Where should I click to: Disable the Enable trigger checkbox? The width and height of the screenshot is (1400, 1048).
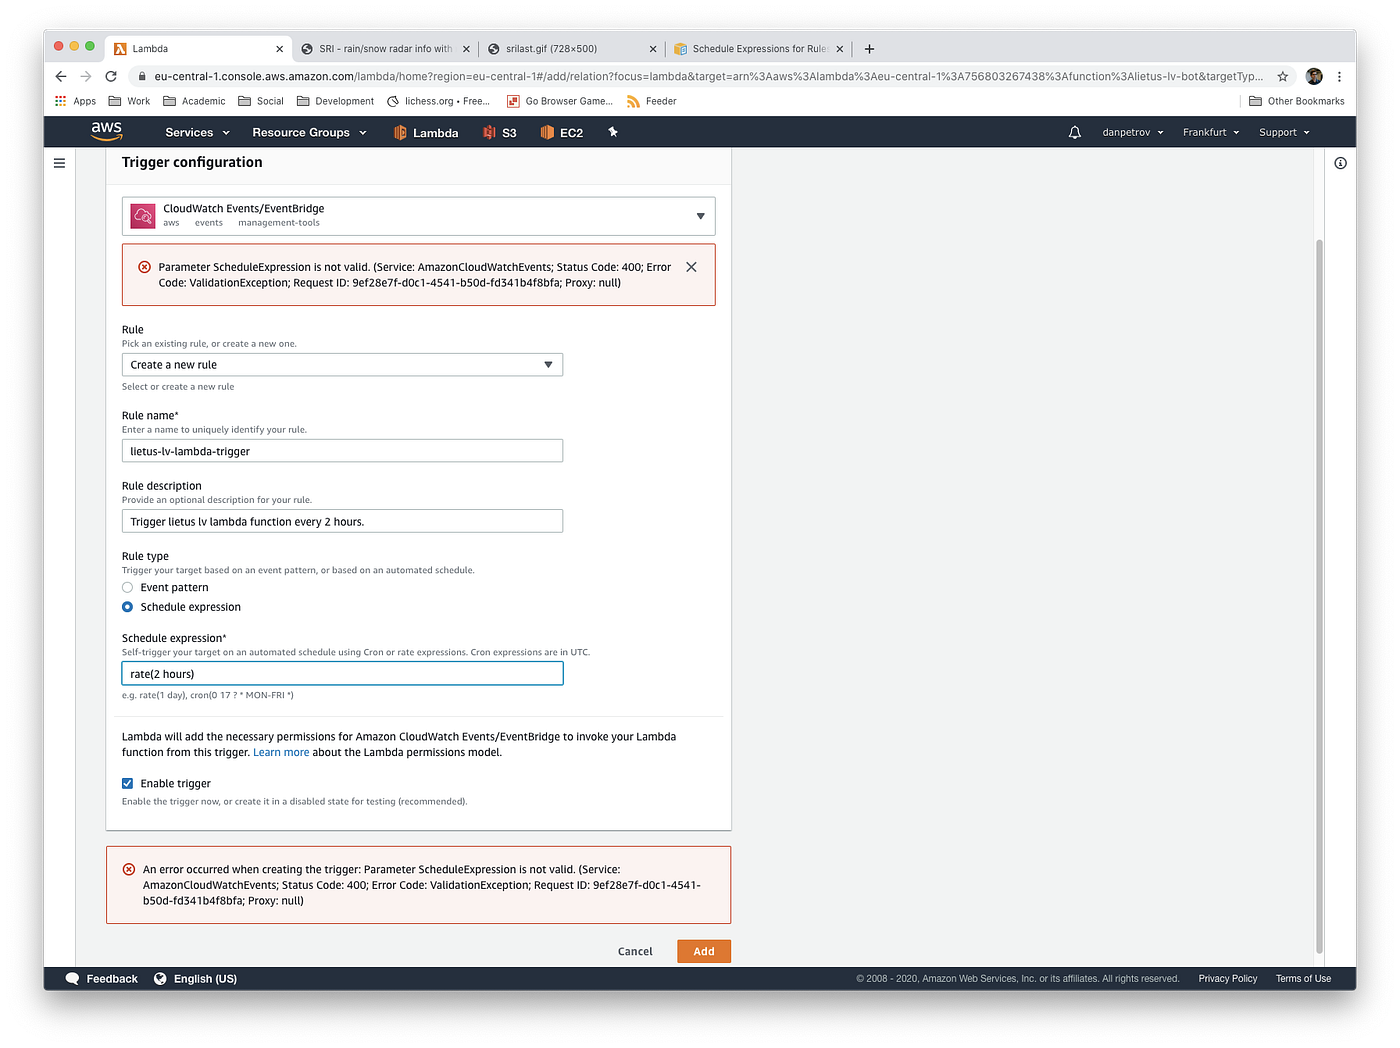(127, 783)
